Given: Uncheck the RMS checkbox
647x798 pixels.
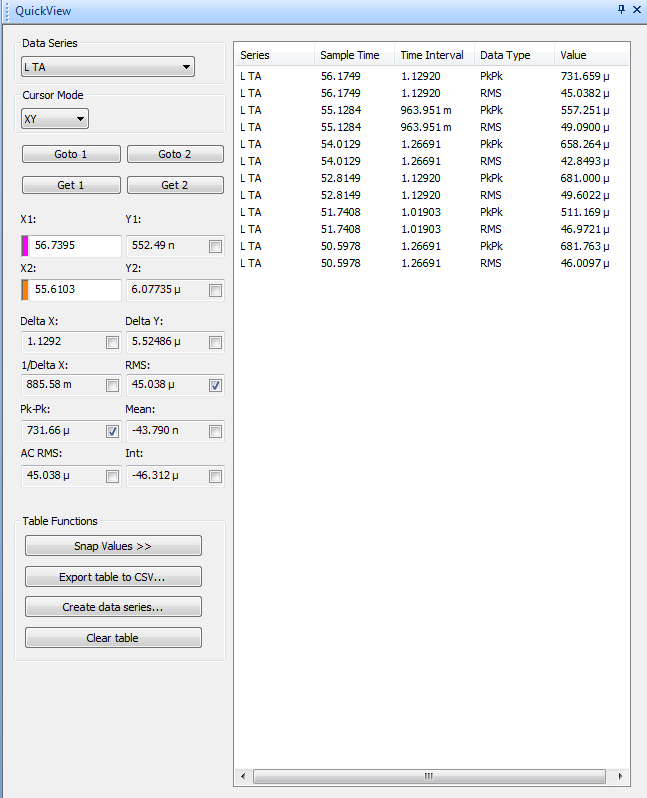Looking at the screenshot, I should tap(215, 386).
